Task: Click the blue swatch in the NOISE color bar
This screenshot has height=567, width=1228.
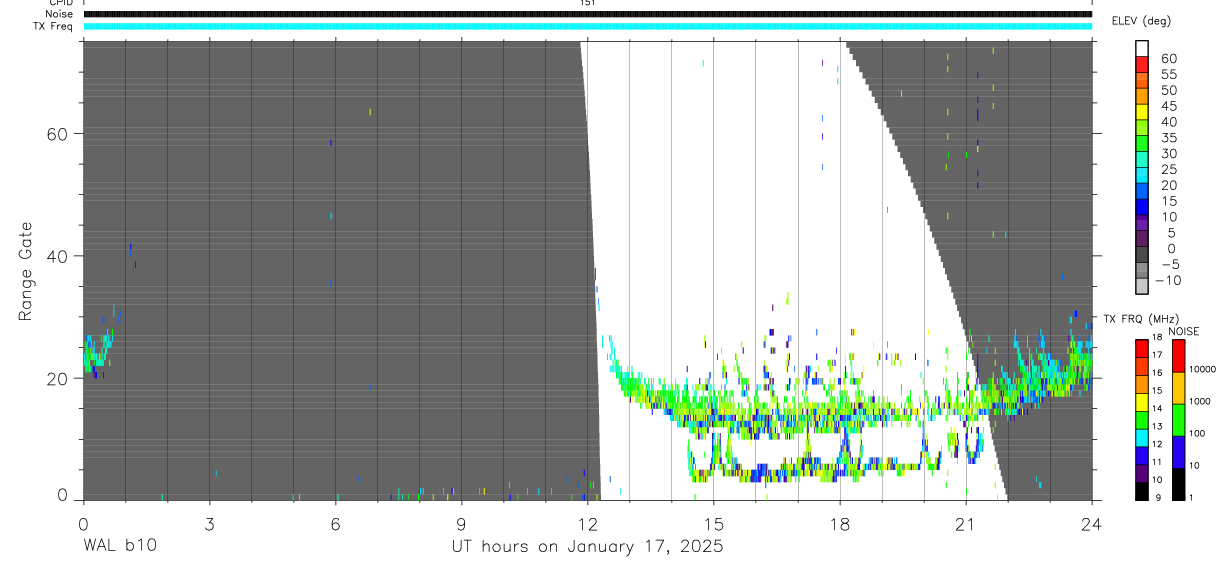Action: tap(1178, 452)
